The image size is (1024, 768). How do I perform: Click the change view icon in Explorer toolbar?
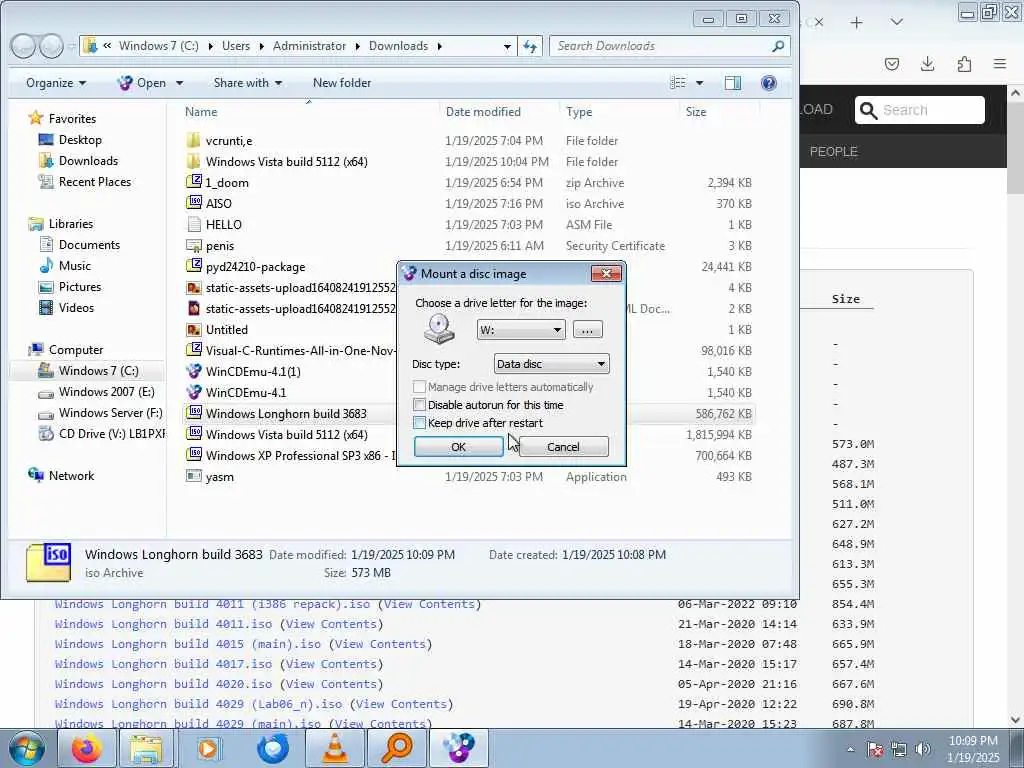(x=679, y=83)
